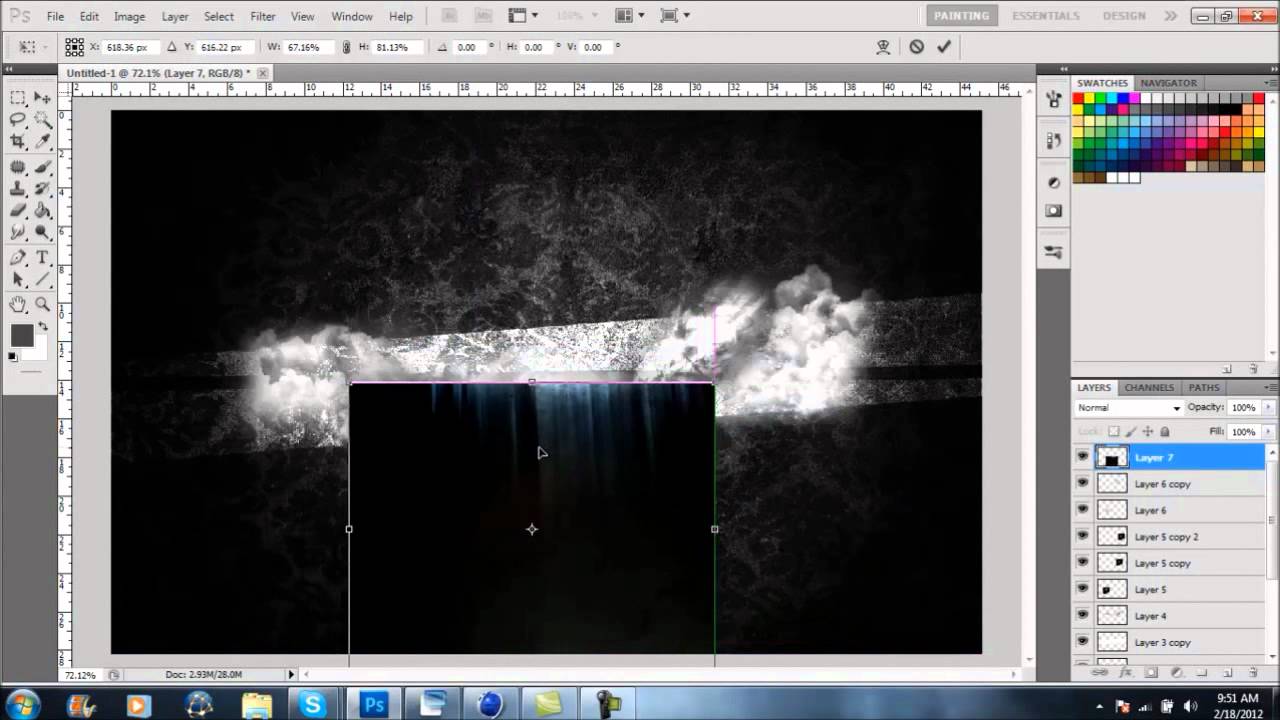Swap foreground and background colors

tap(43, 327)
